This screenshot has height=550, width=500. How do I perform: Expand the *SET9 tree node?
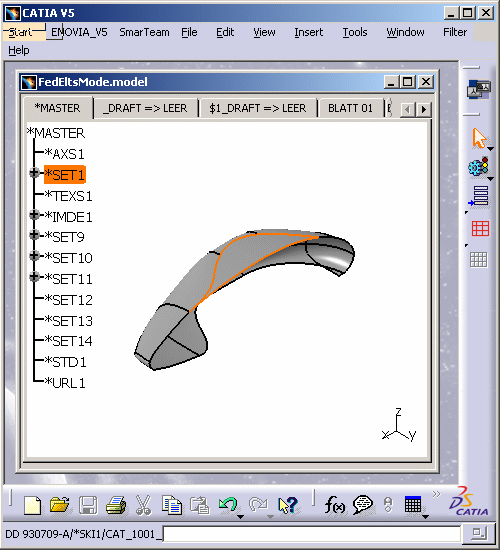[34, 235]
